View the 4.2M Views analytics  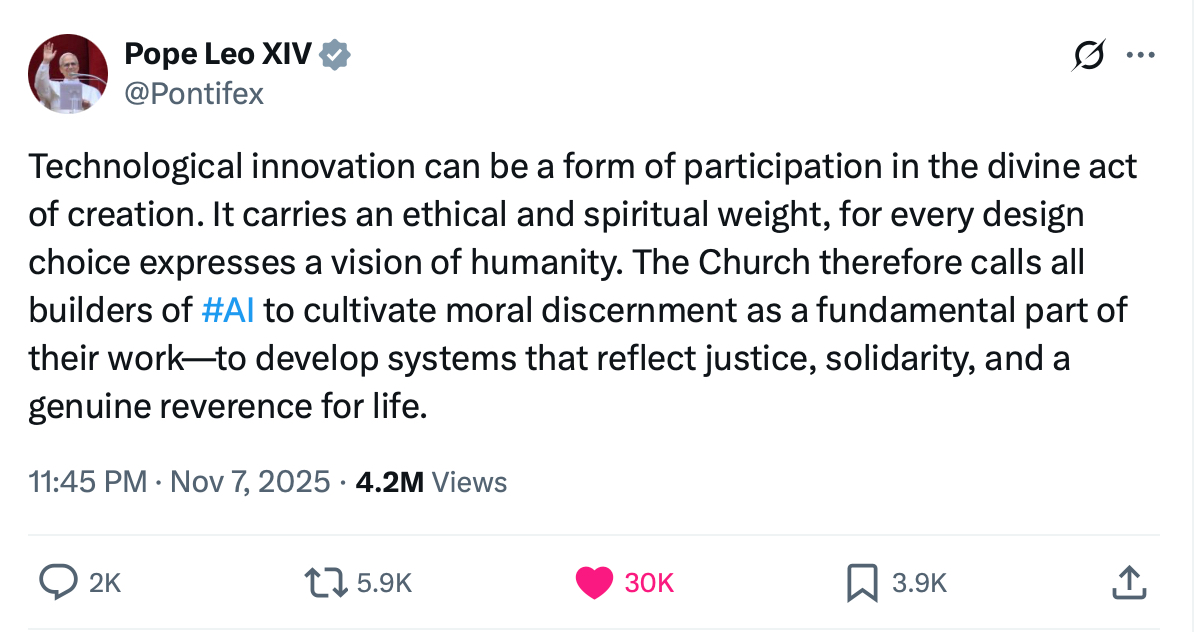(431, 482)
